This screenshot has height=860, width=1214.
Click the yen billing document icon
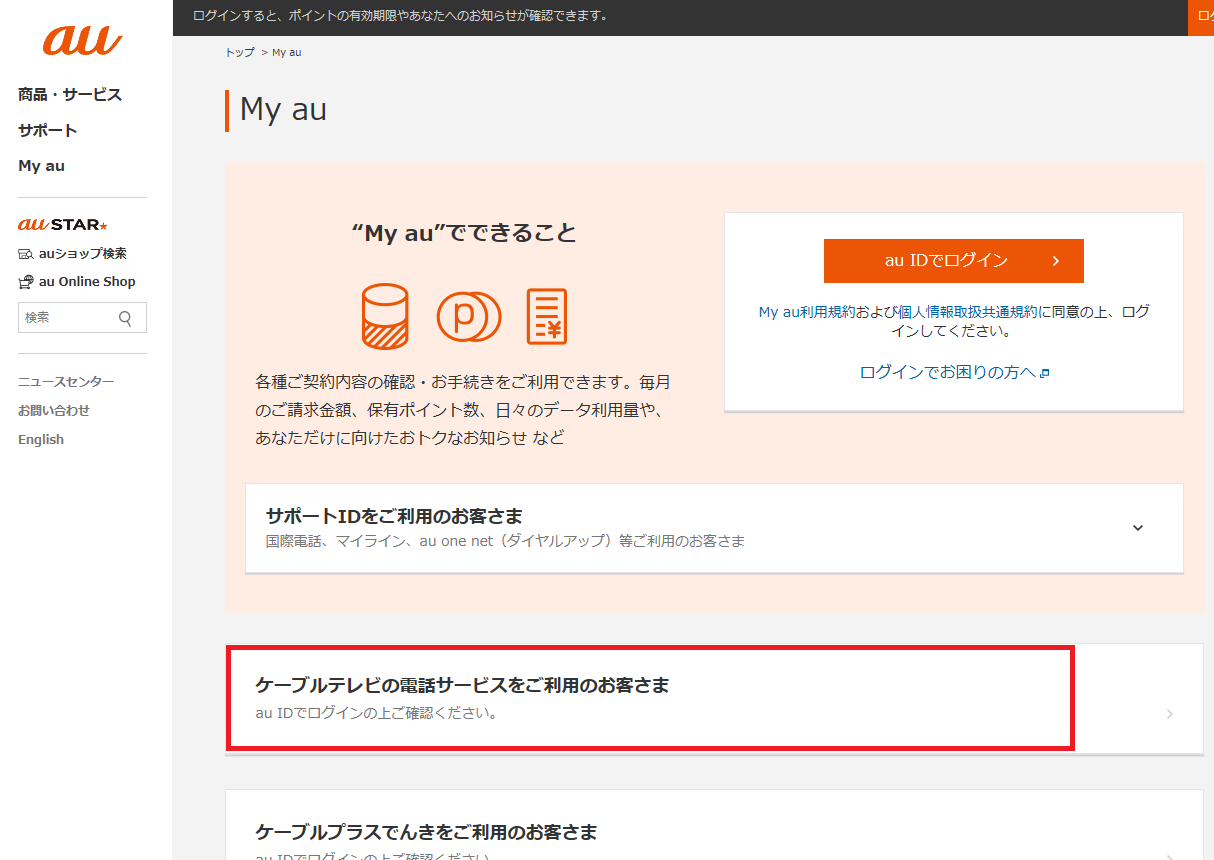pos(547,316)
